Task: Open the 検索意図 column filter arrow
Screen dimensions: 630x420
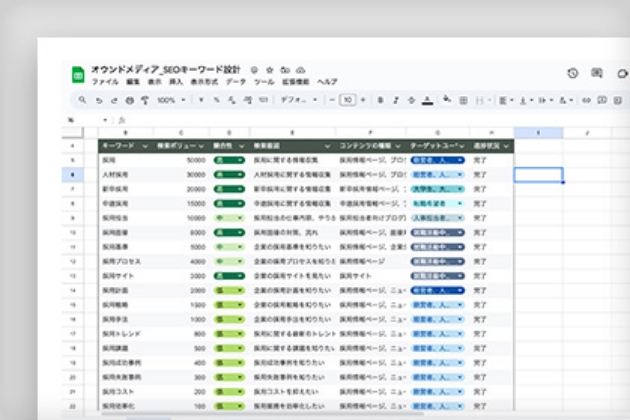Action: (327, 146)
